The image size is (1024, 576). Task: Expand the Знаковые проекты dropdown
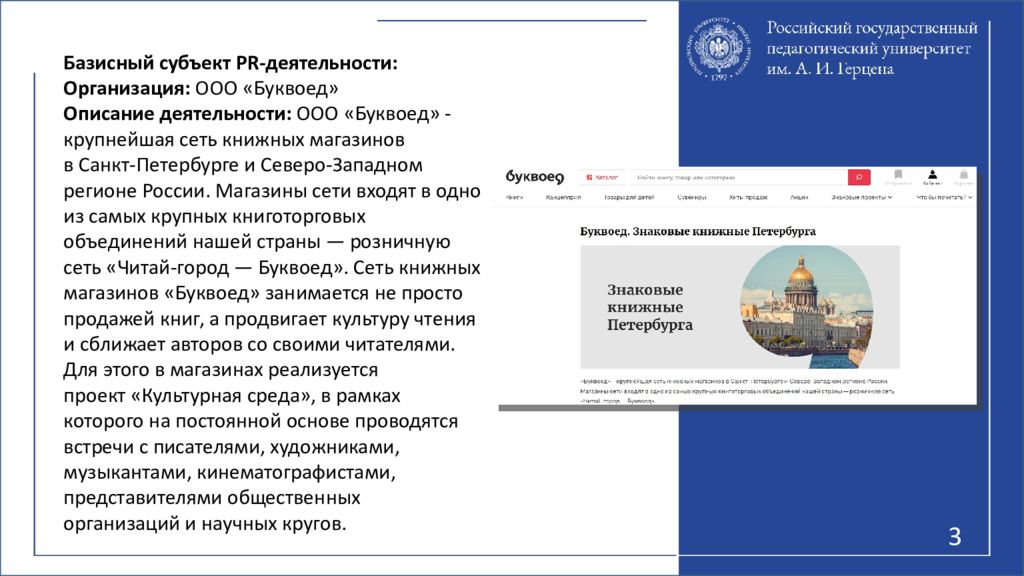[861, 197]
